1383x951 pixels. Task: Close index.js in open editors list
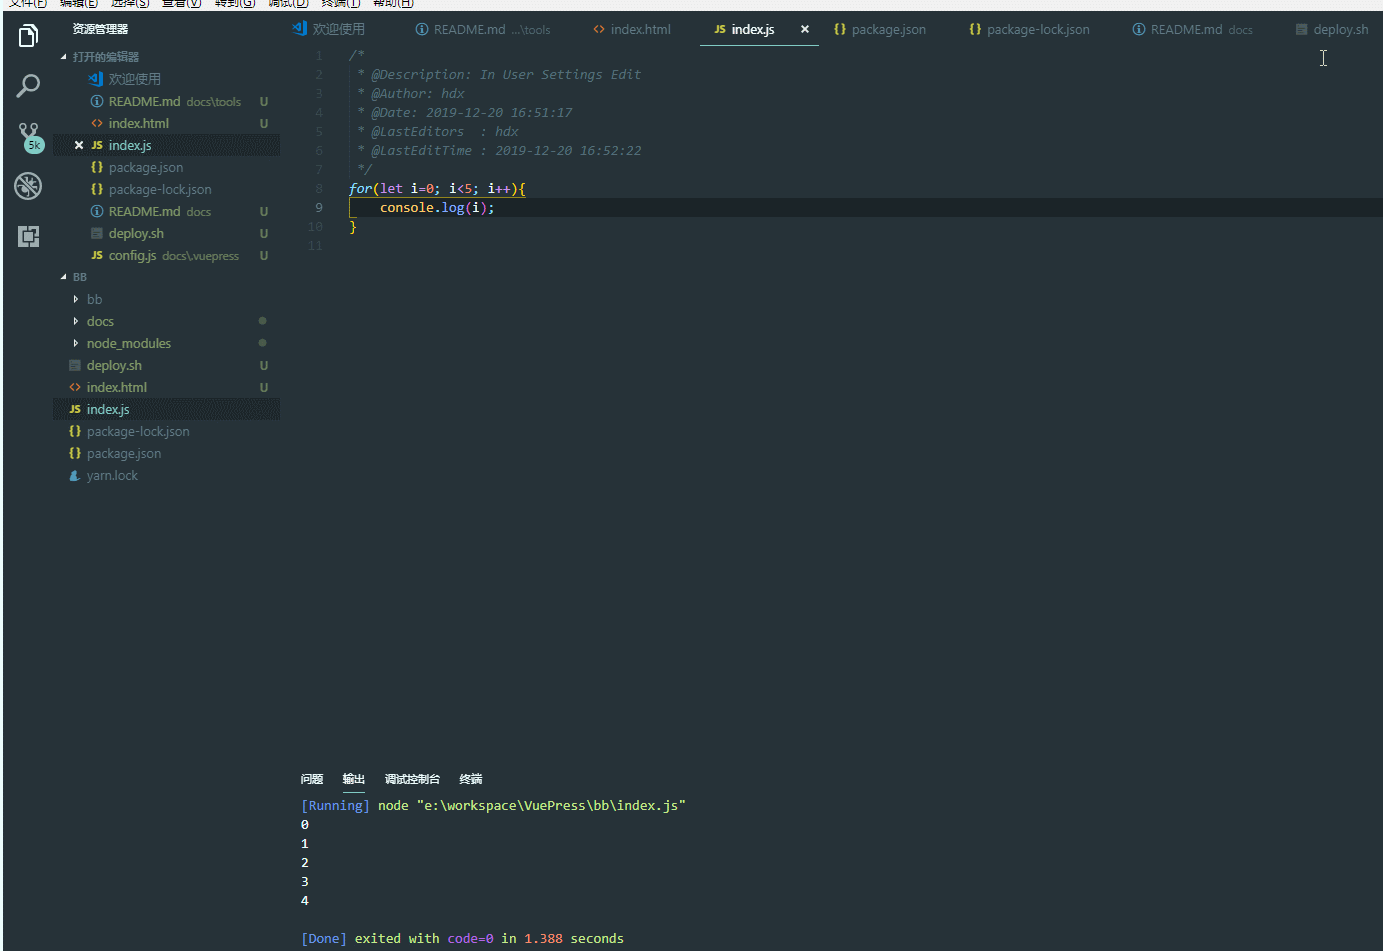(x=79, y=145)
